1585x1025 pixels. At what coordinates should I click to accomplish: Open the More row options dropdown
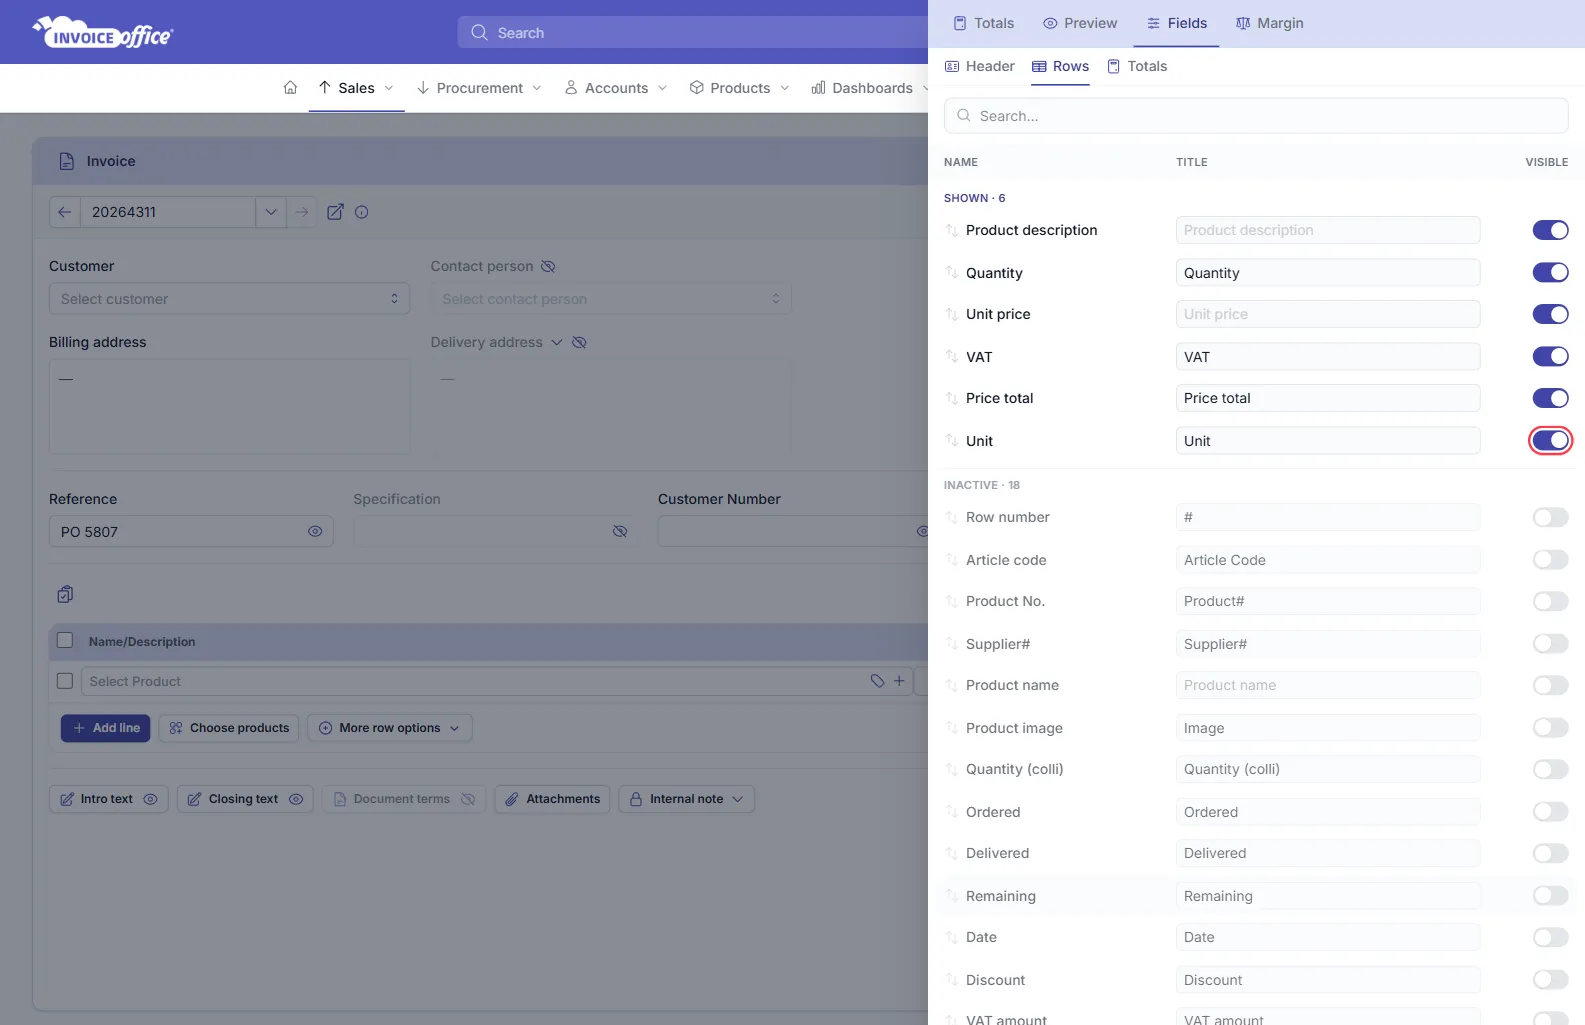pyautogui.click(x=390, y=728)
